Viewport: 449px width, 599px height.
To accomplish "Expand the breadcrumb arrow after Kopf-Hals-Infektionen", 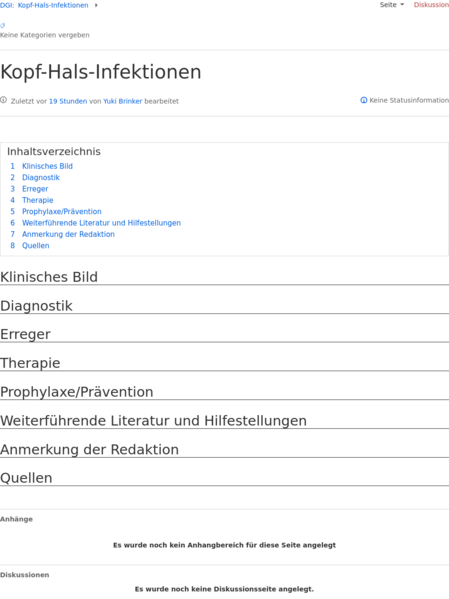I will 96,5.
